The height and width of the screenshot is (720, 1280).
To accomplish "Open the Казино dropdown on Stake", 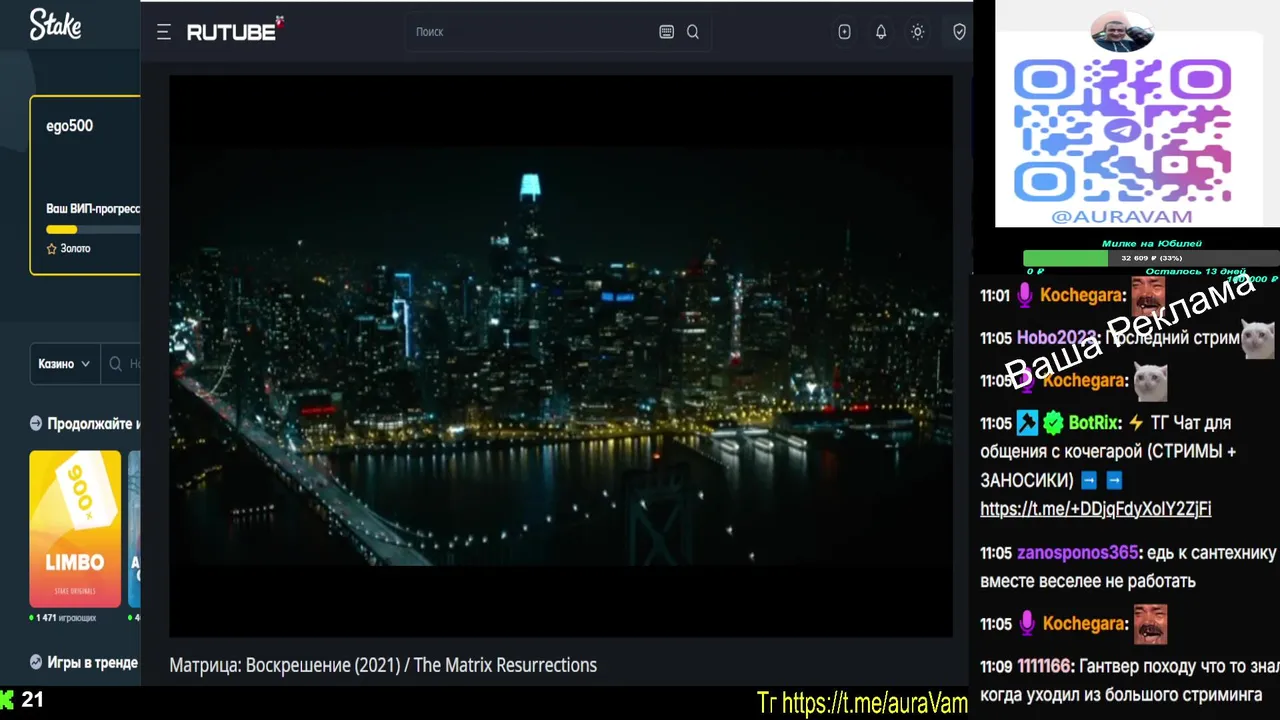I will coord(64,364).
